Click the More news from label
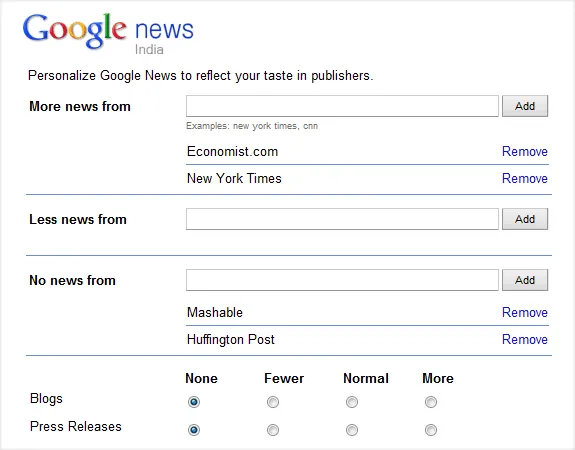The width and height of the screenshot is (575, 450). pyautogui.click(x=80, y=106)
